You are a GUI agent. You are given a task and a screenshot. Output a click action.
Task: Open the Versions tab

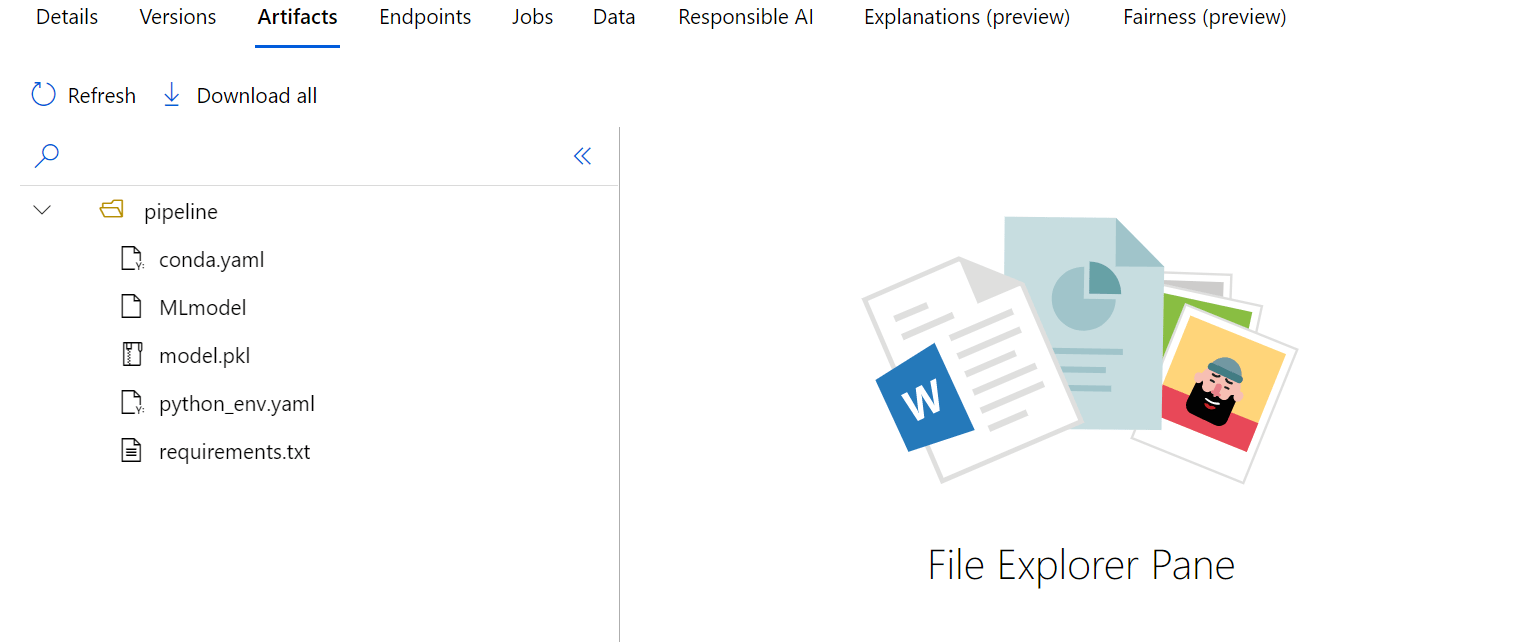(177, 16)
